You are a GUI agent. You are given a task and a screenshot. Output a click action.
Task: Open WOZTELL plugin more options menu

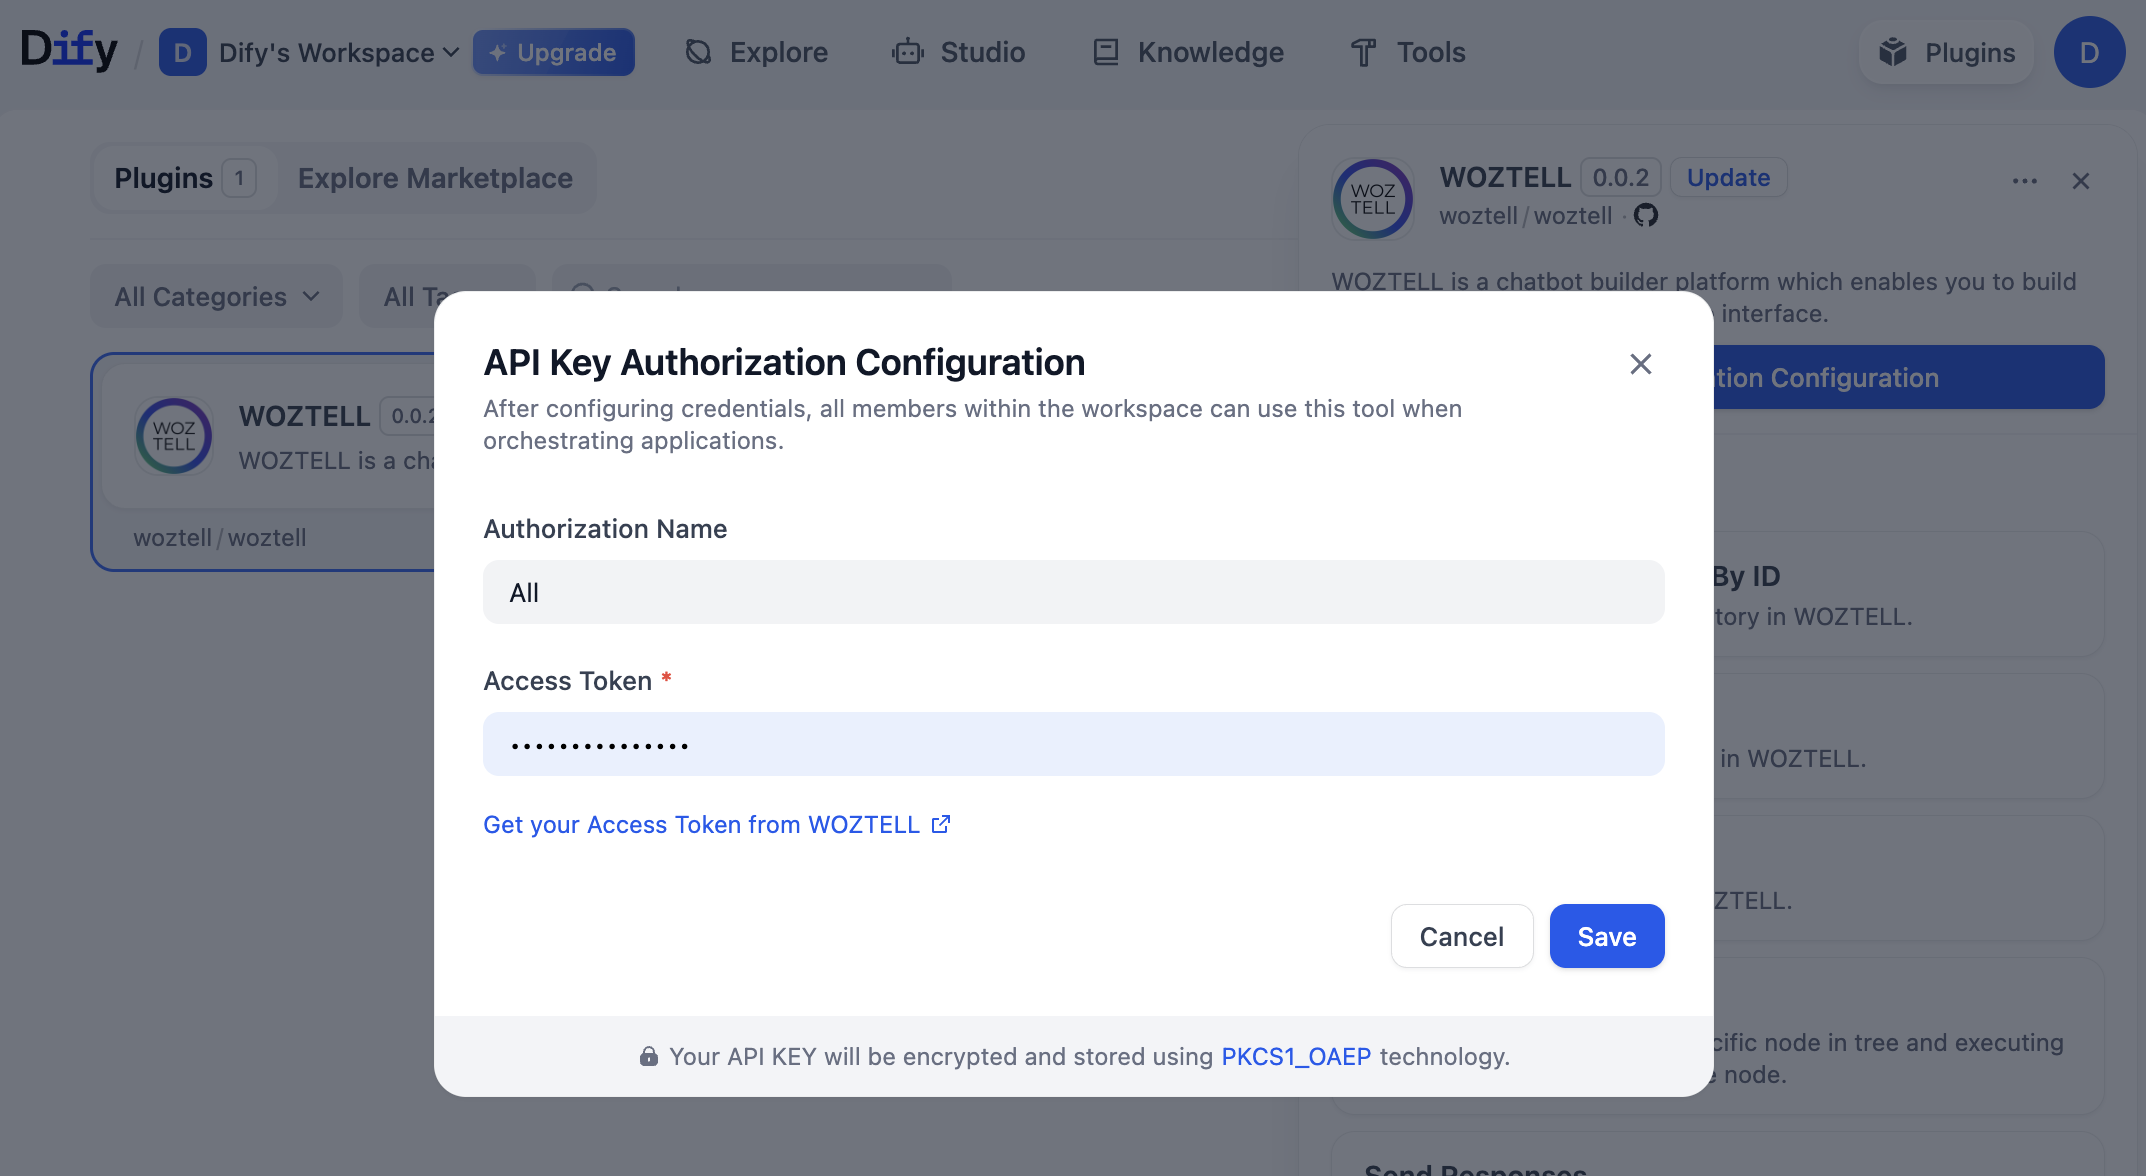click(x=2024, y=181)
